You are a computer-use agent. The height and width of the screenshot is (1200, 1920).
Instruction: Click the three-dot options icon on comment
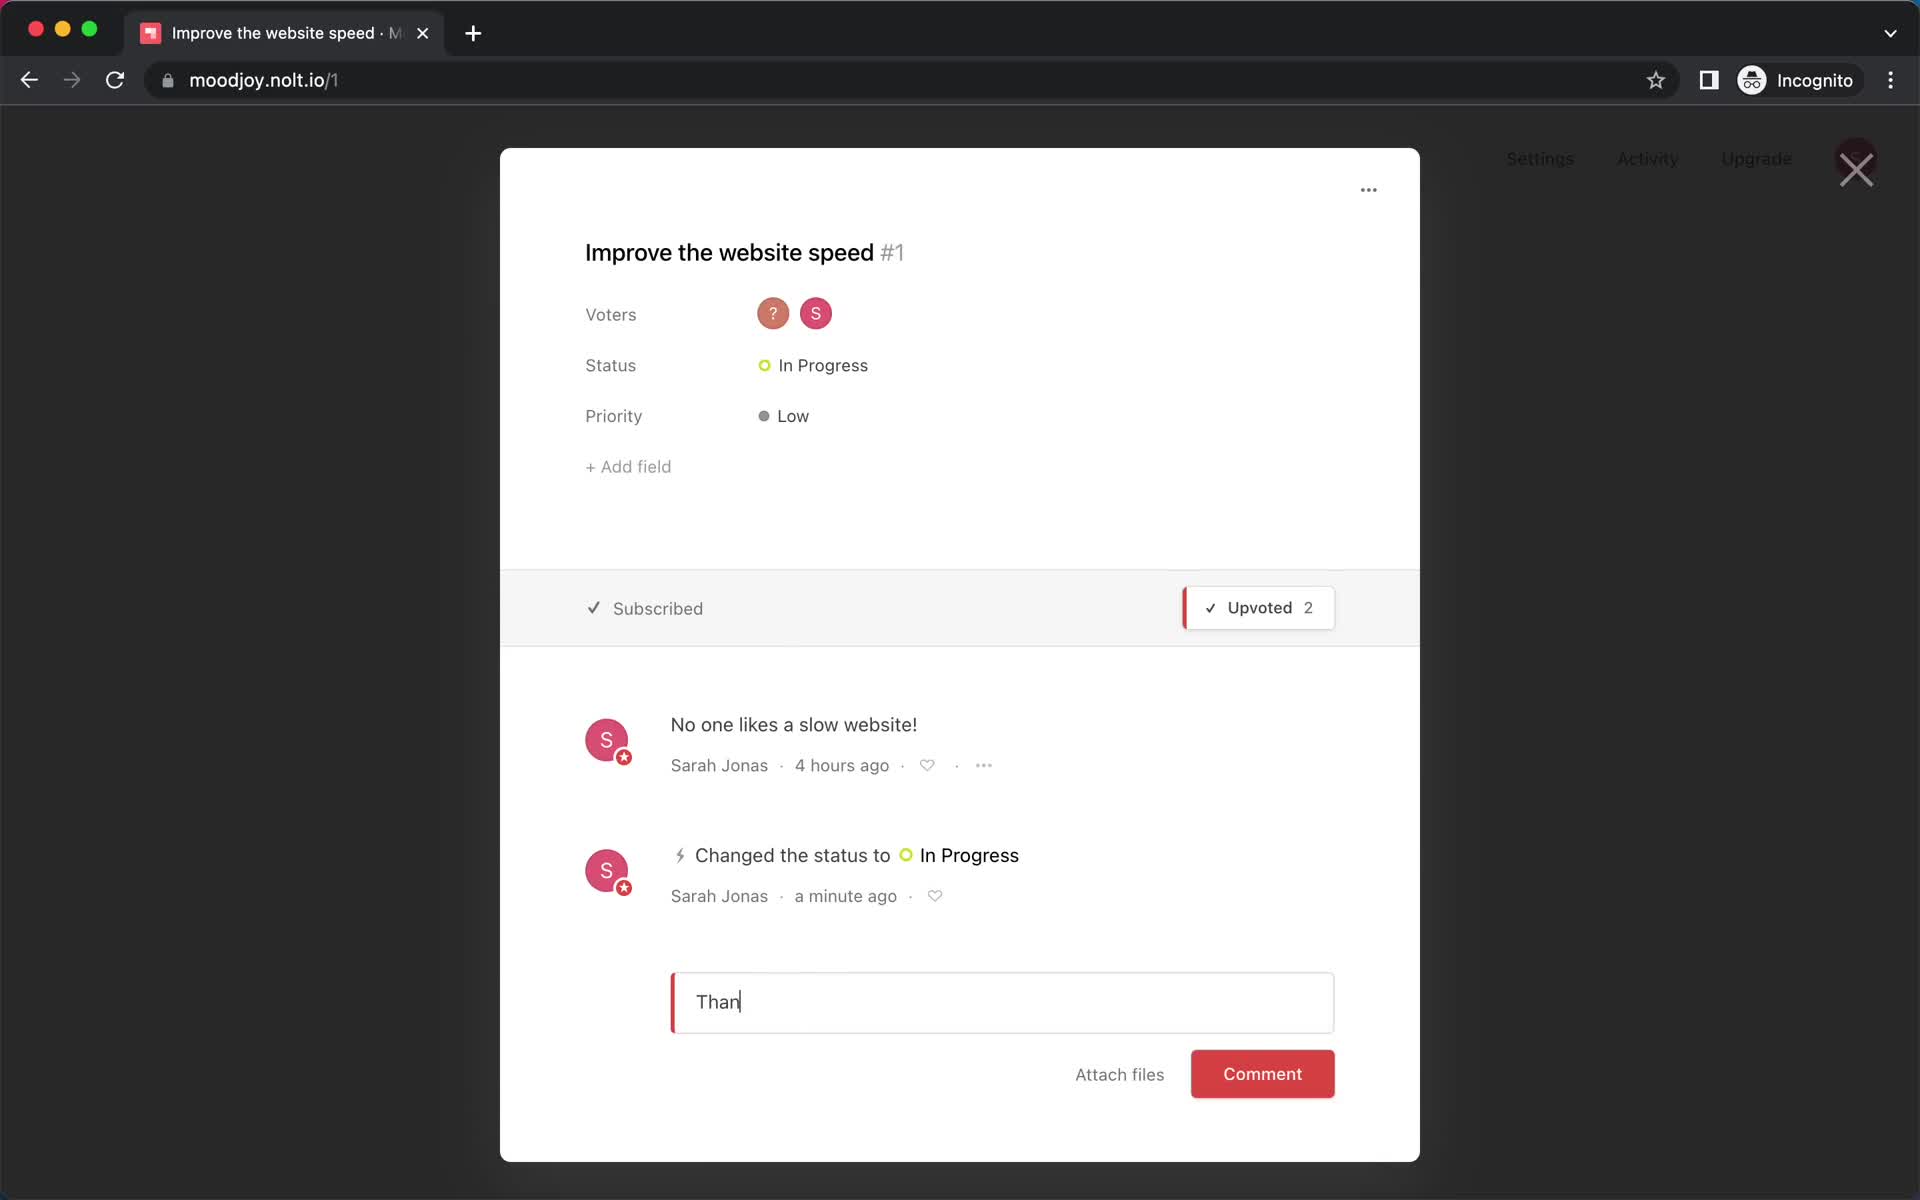[984, 765]
